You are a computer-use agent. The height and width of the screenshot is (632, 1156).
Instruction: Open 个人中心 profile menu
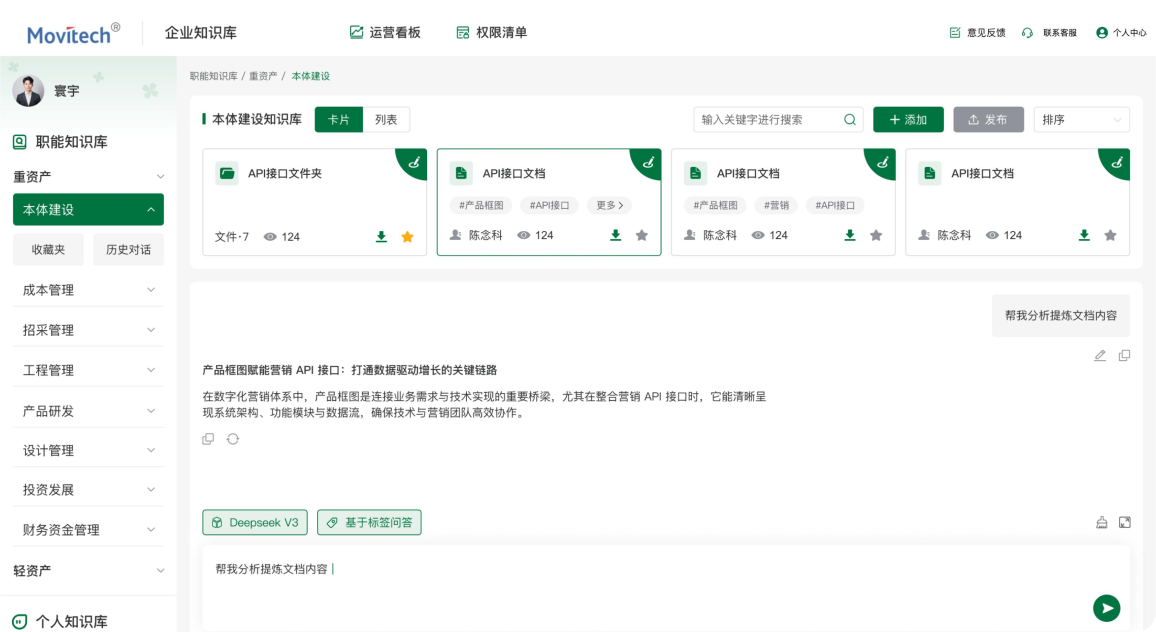pos(1121,32)
